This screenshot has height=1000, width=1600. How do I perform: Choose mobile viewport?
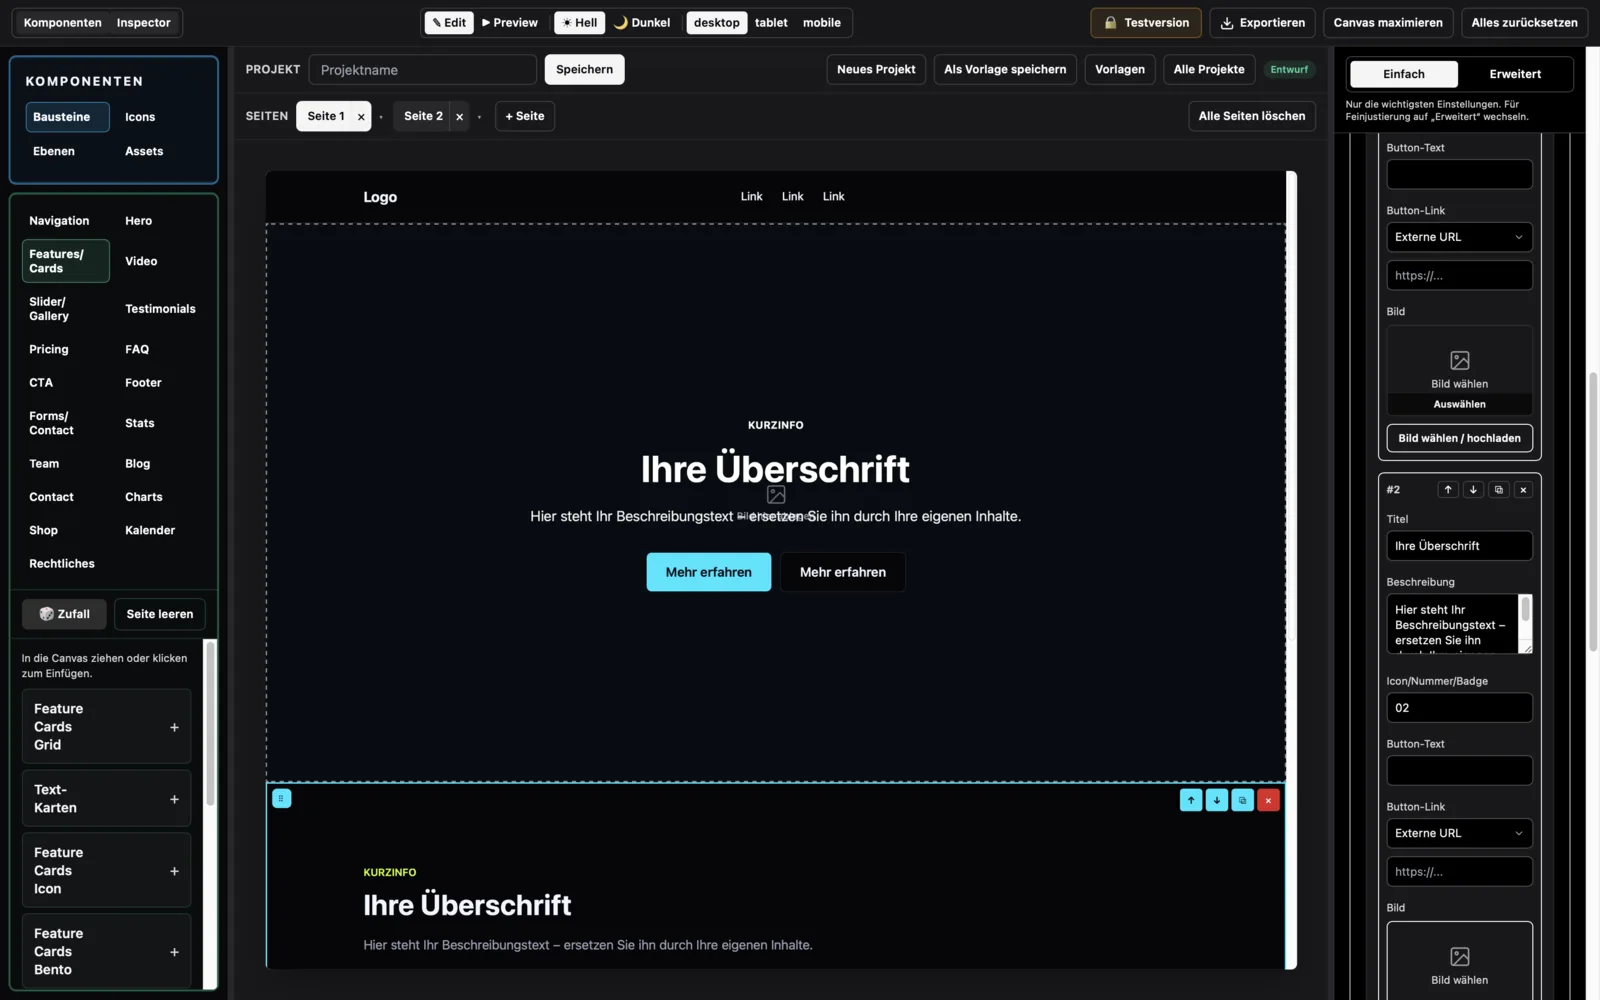tap(822, 22)
